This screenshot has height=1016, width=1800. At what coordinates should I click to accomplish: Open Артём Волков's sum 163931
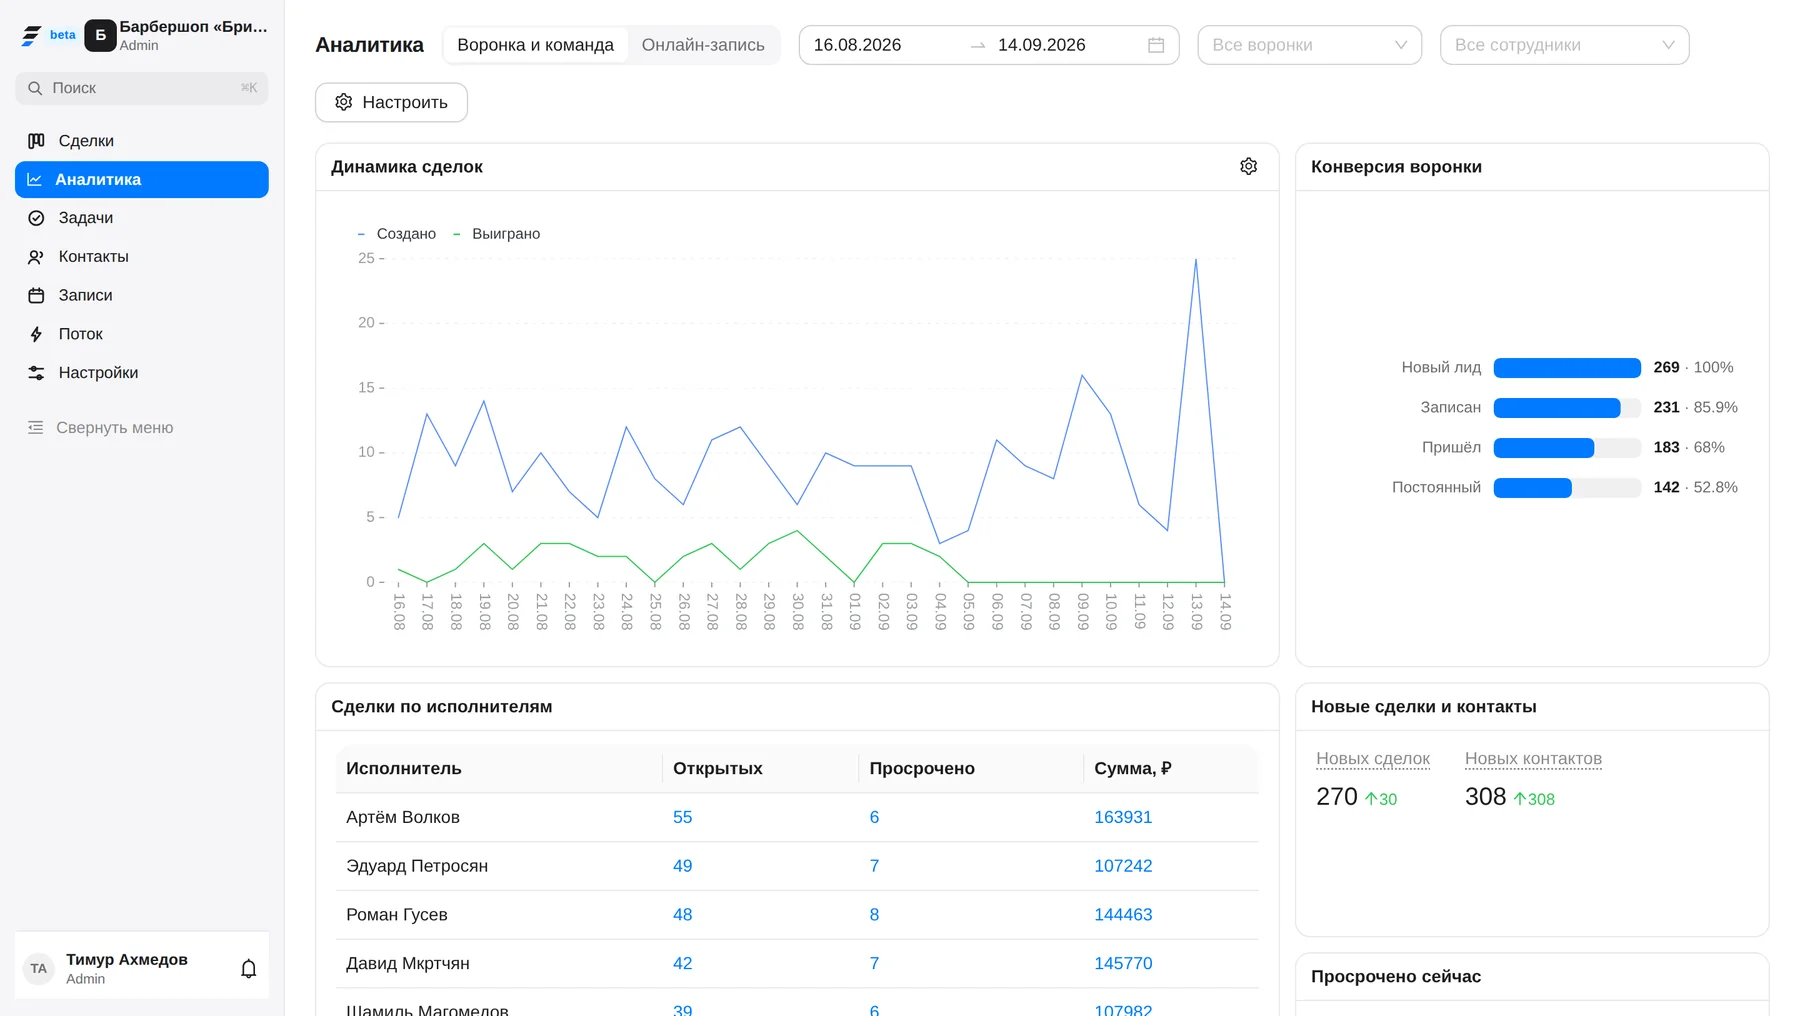(1123, 817)
